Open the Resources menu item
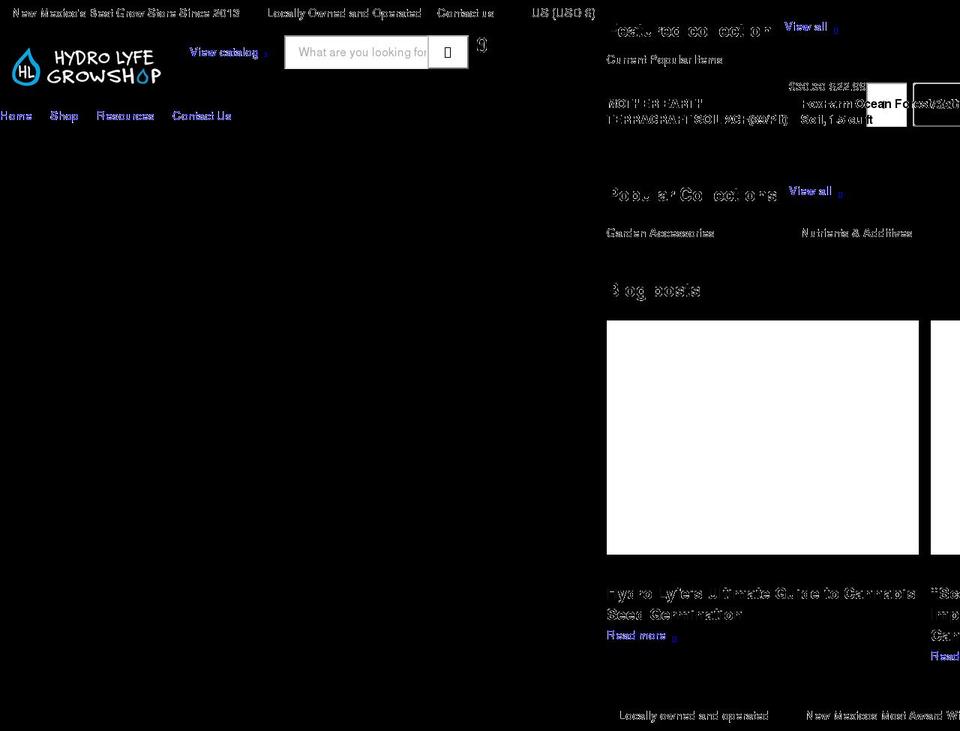The height and width of the screenshot is (731, 960). tap(125, 116)
